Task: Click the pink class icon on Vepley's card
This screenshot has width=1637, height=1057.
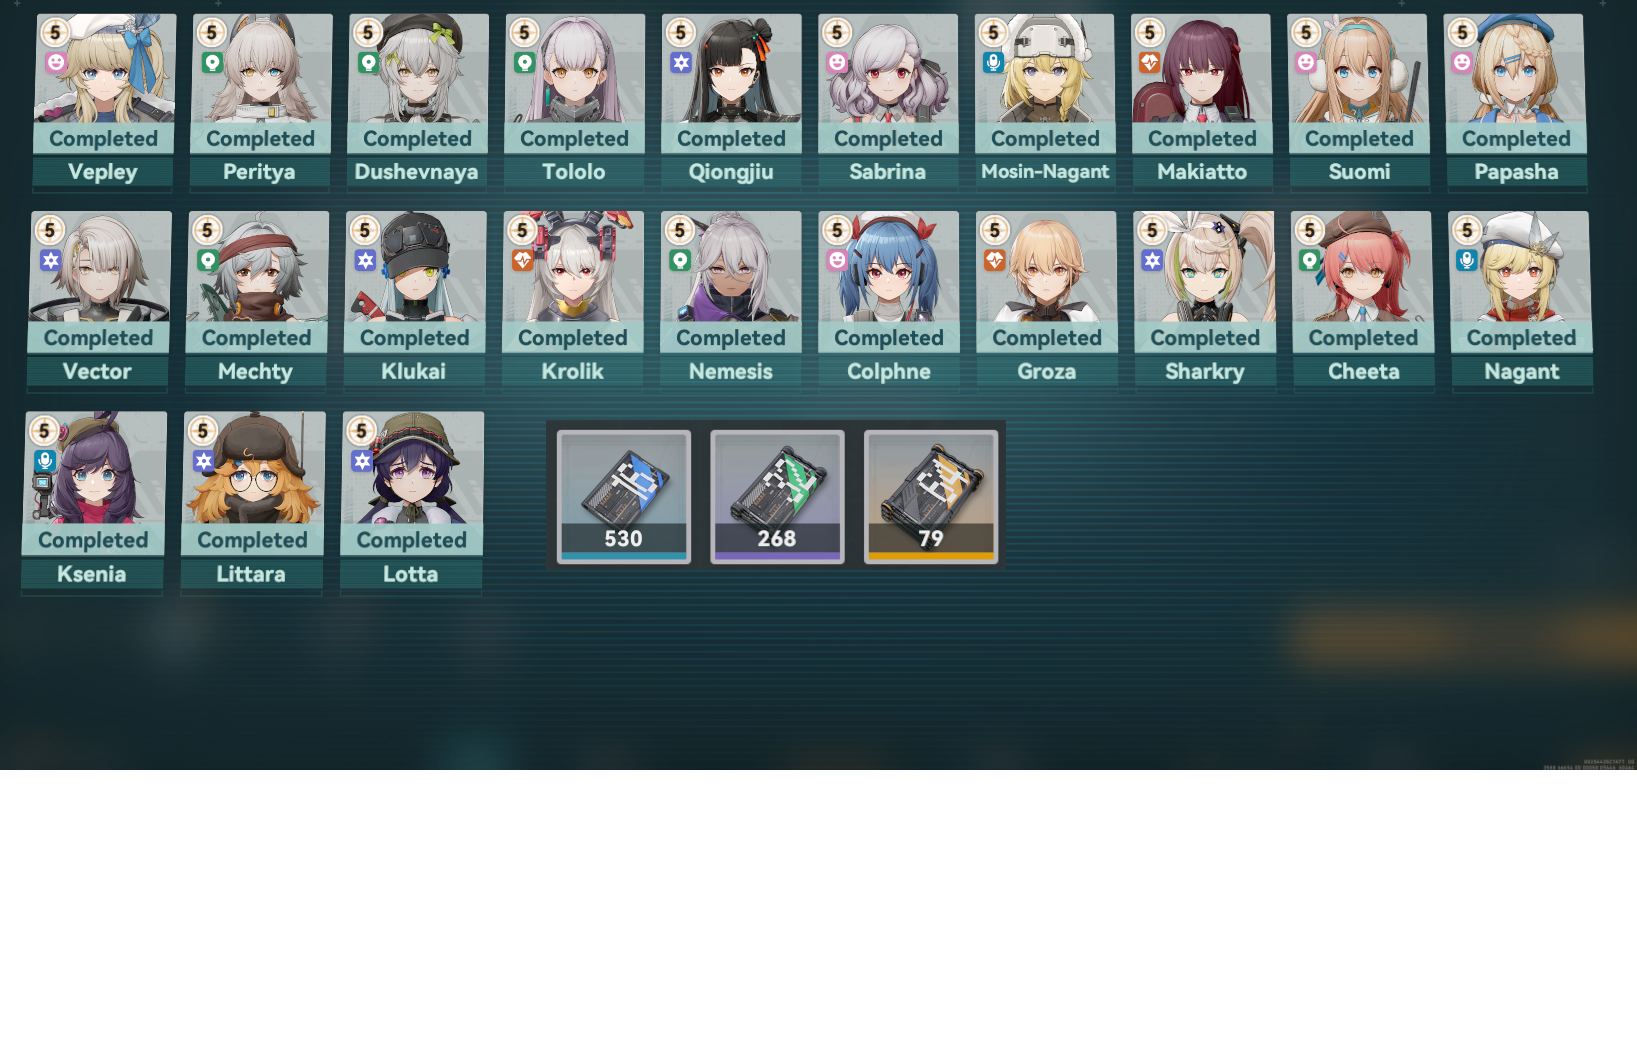Action: tap(56, 62)
